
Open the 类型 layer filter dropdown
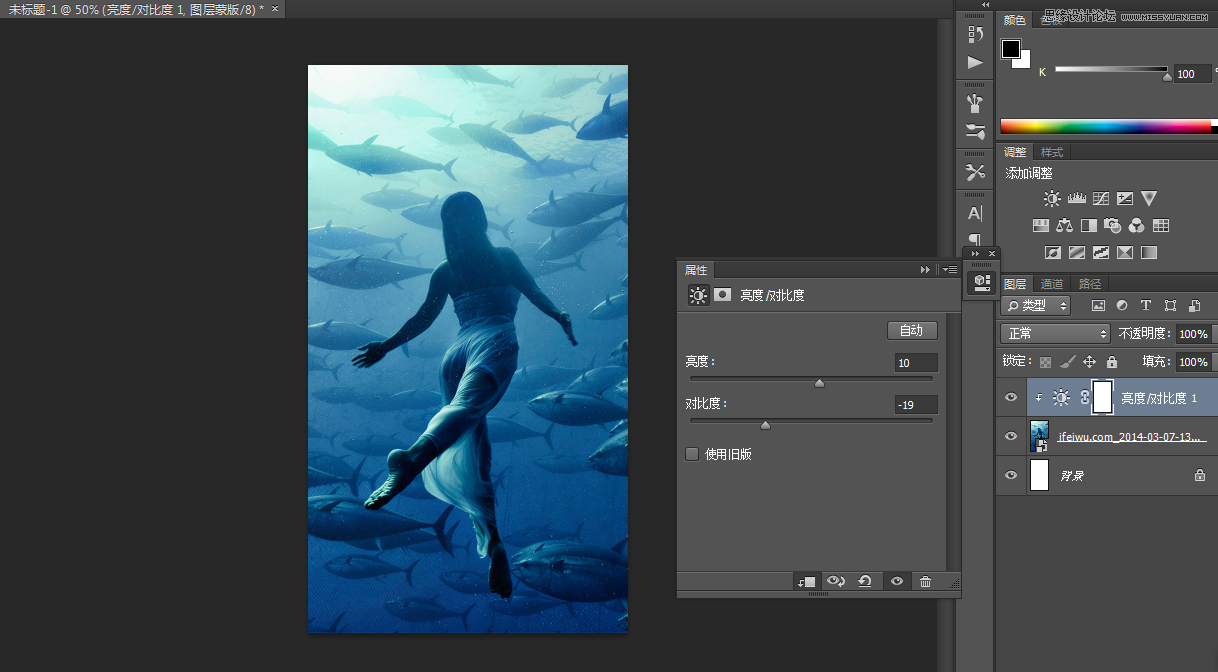tap(1036, 305)
